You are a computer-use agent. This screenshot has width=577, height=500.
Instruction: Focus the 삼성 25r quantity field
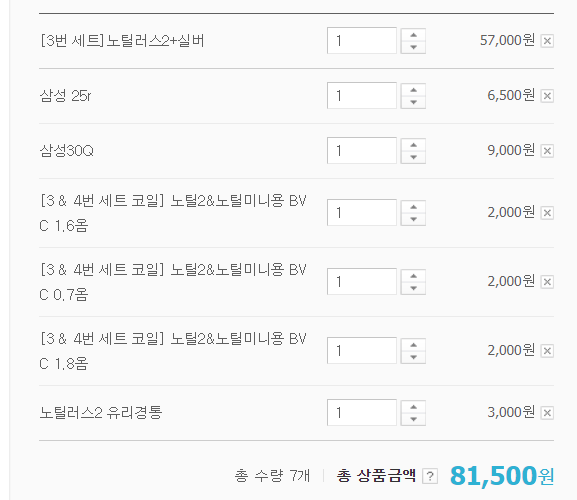point(362,96)
